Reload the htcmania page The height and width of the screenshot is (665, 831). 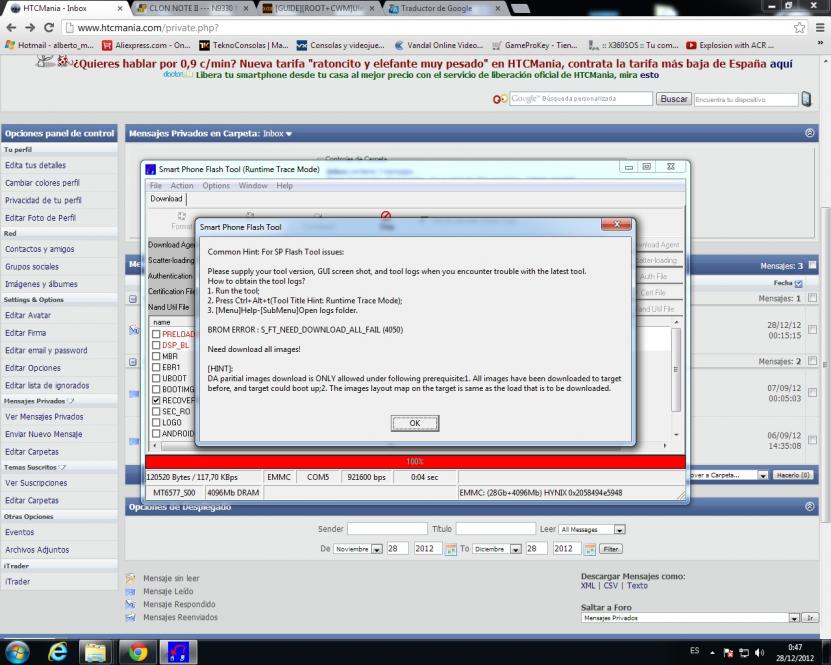[49, 28]
